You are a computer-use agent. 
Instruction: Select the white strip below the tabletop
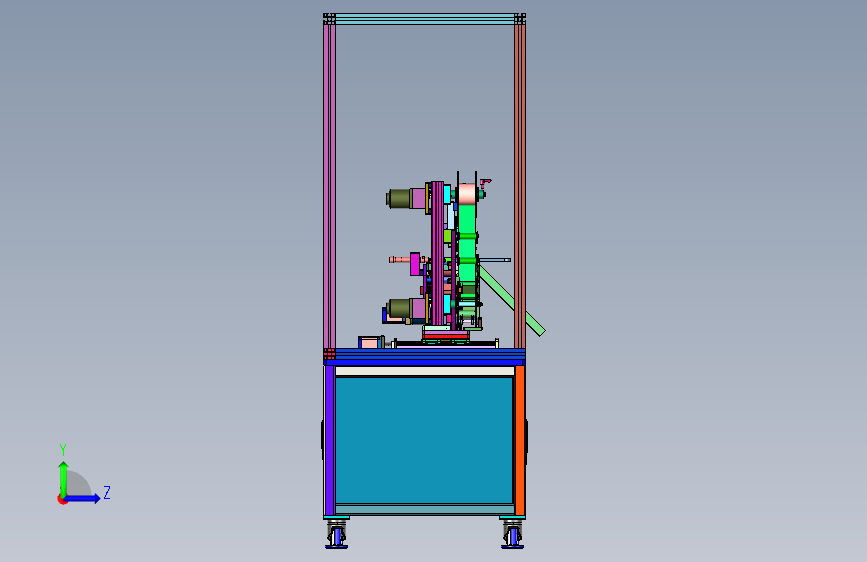click(x=424, y=372)
